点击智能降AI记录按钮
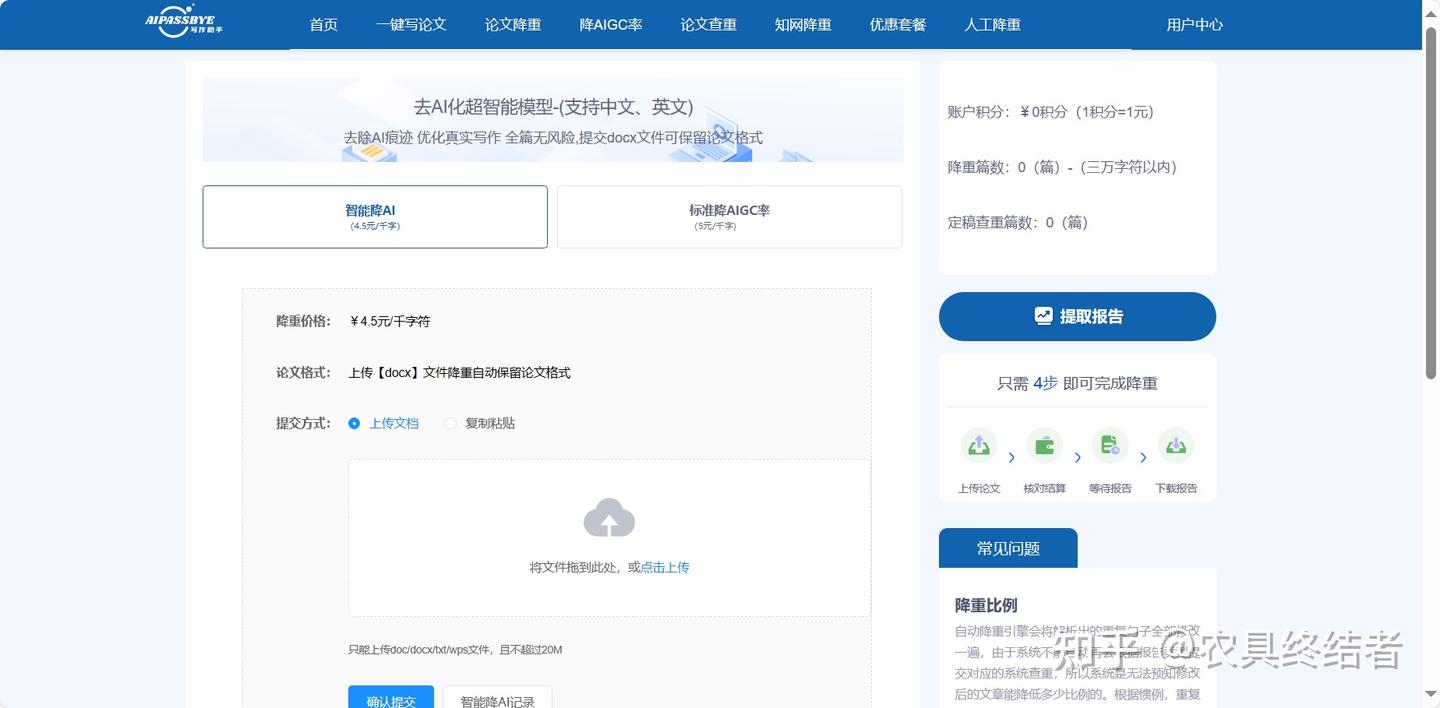 coord(497,700)
